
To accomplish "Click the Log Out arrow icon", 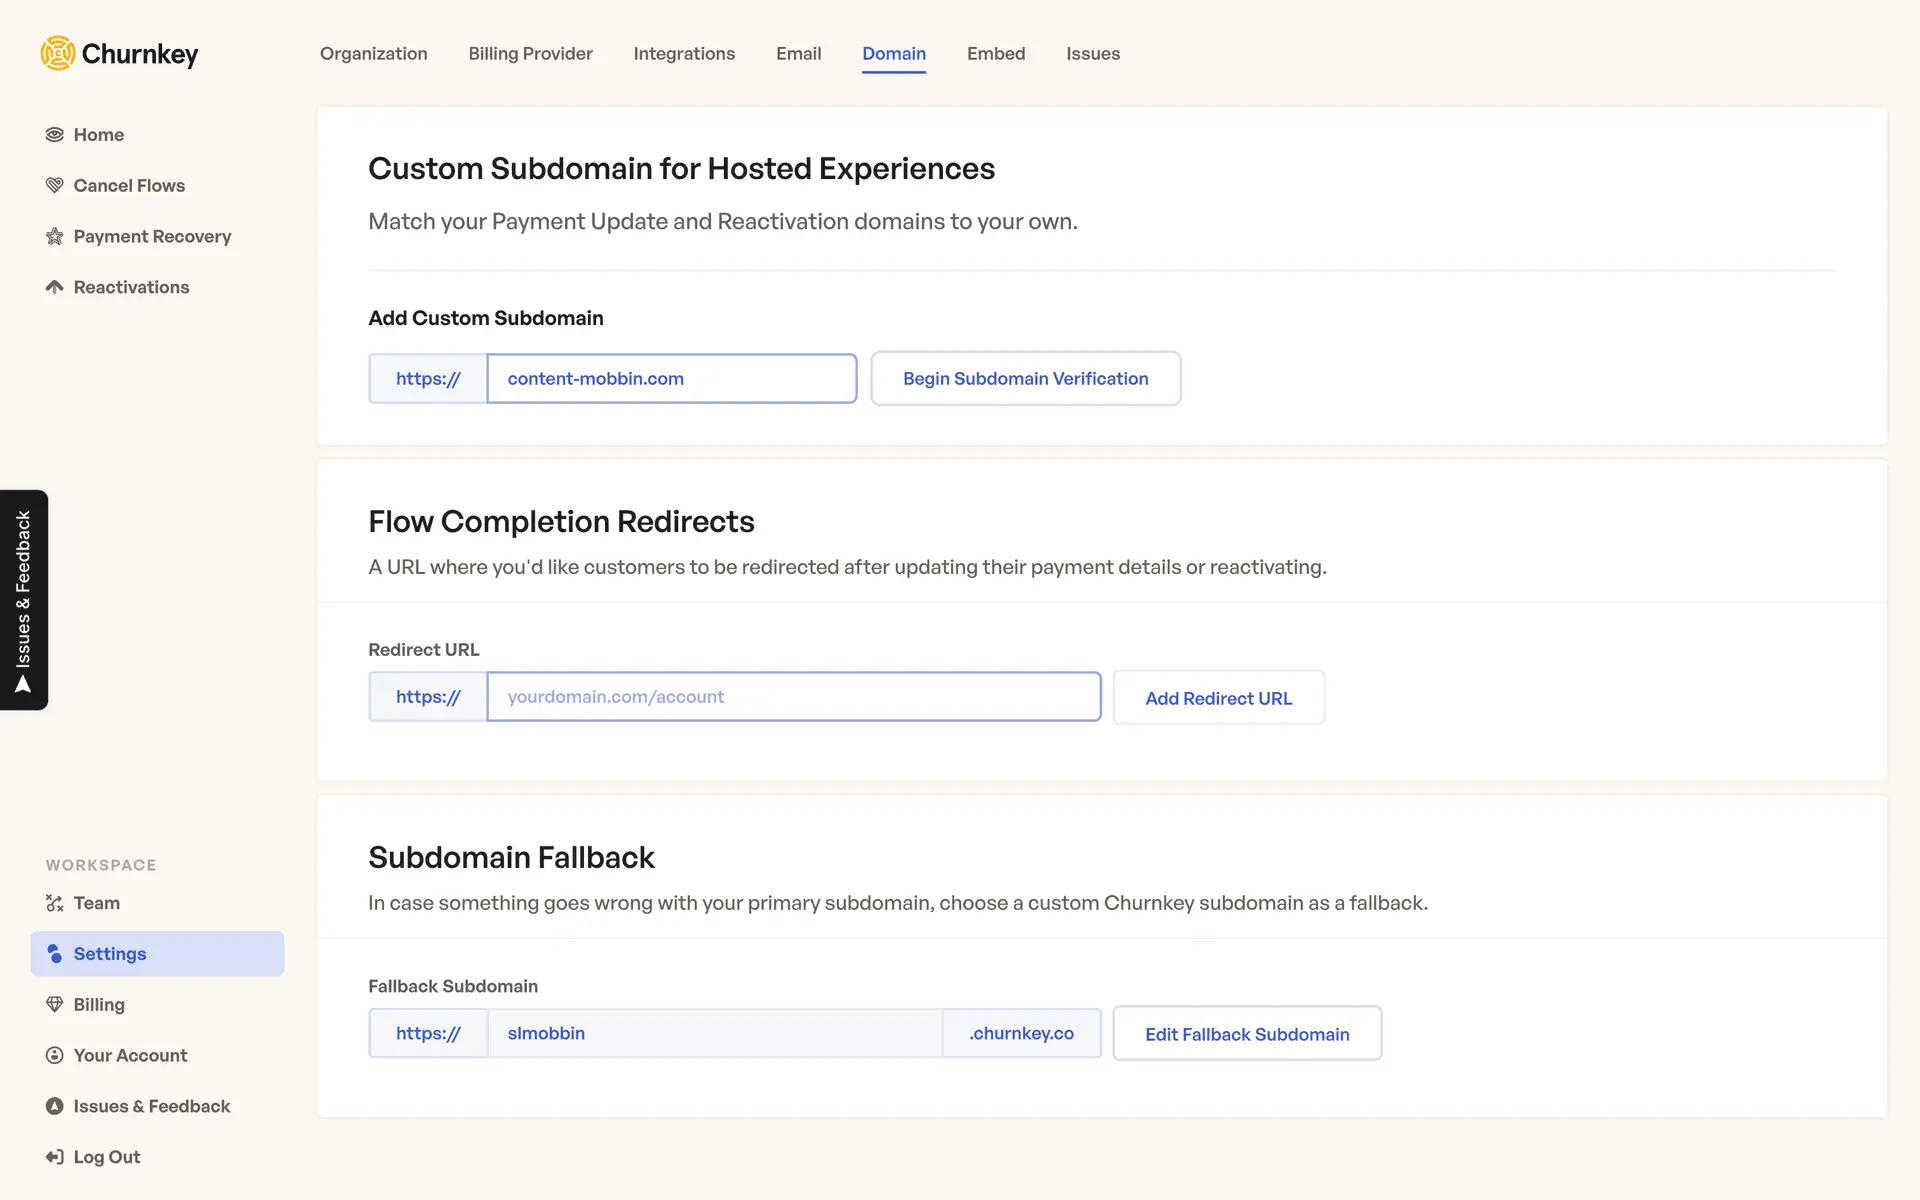I will click(54, 1158).
